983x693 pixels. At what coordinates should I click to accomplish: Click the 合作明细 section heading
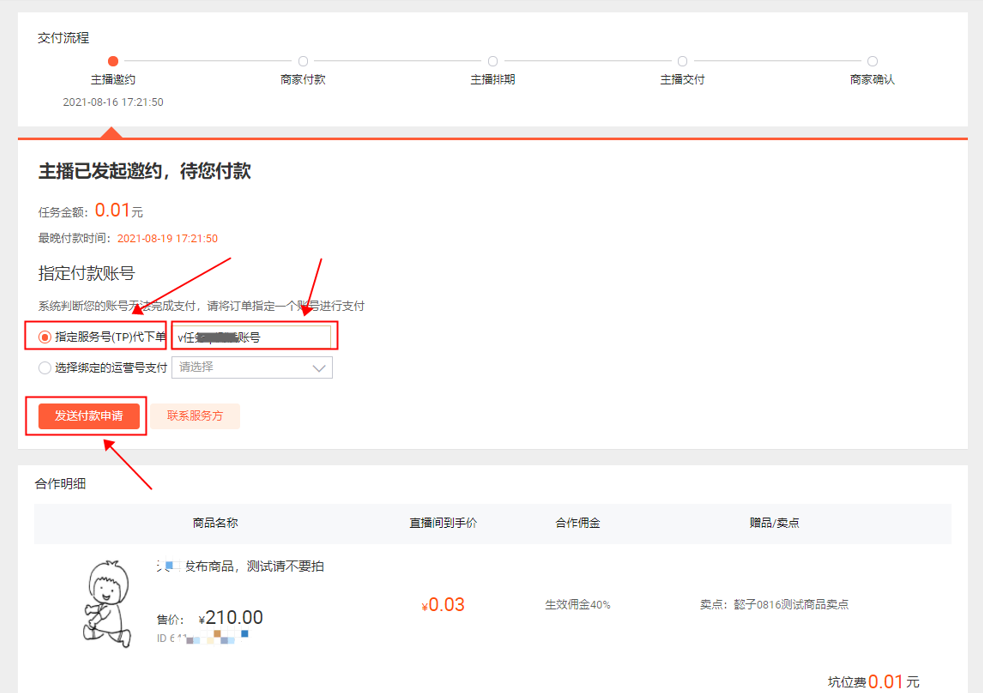60,484
